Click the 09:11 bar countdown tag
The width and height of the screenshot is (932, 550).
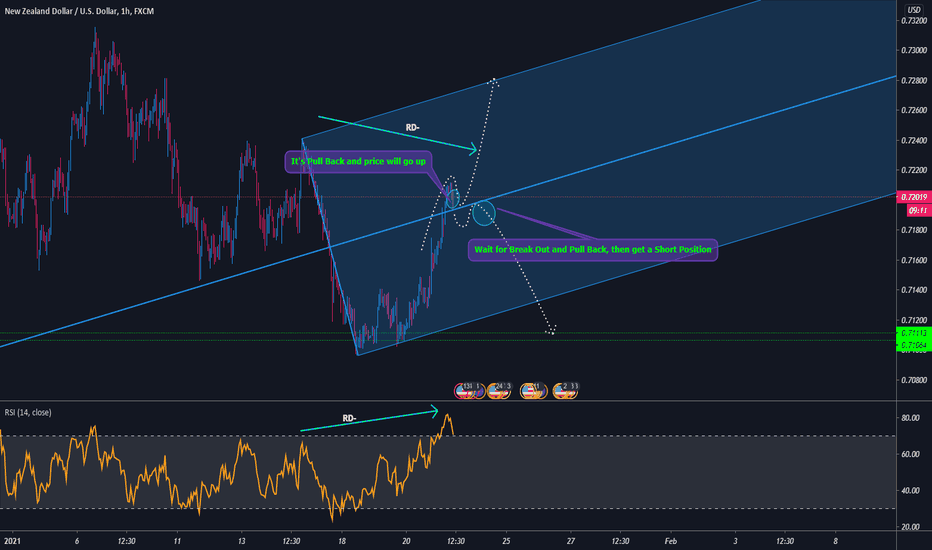[x=919, y=210]
